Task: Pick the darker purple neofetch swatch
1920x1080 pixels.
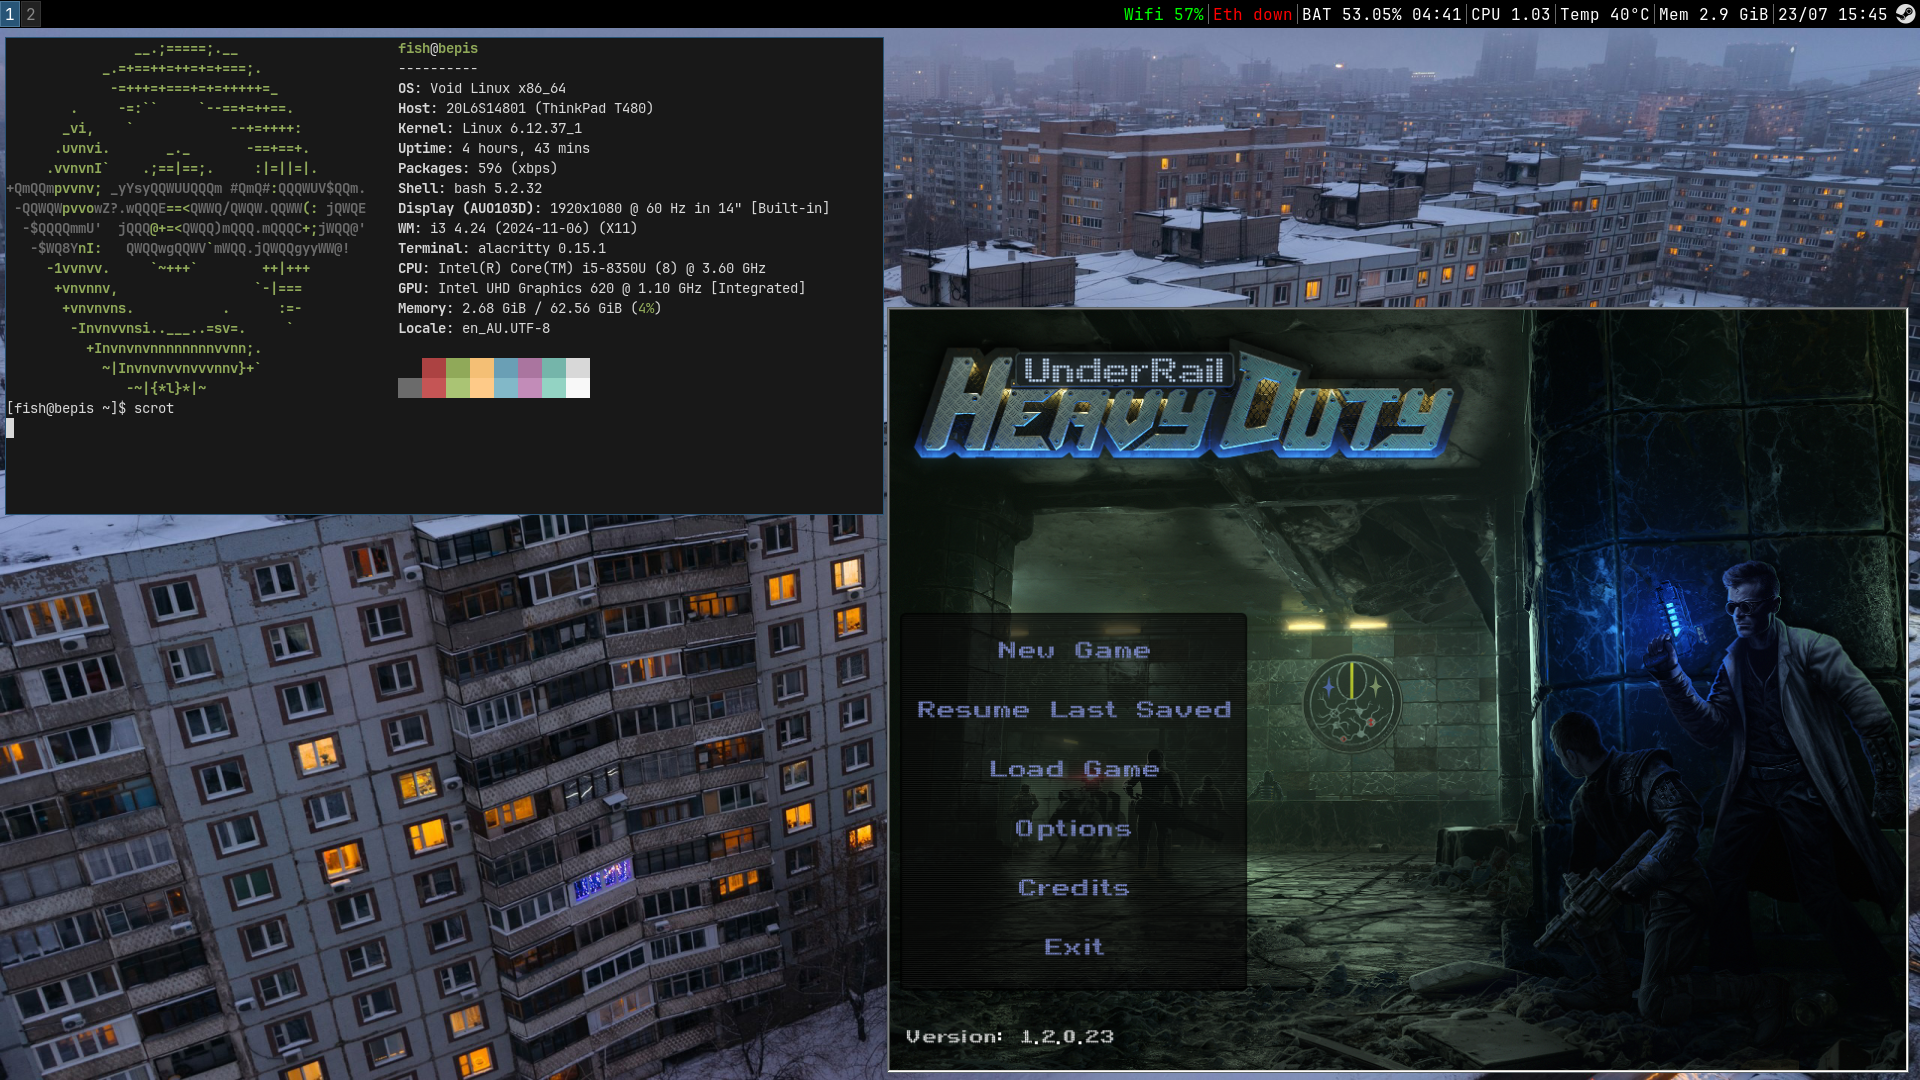Action: (530, 368)
